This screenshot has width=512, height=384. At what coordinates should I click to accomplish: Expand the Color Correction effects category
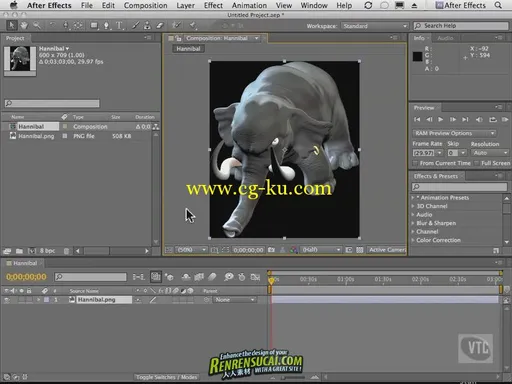point(413,240)
